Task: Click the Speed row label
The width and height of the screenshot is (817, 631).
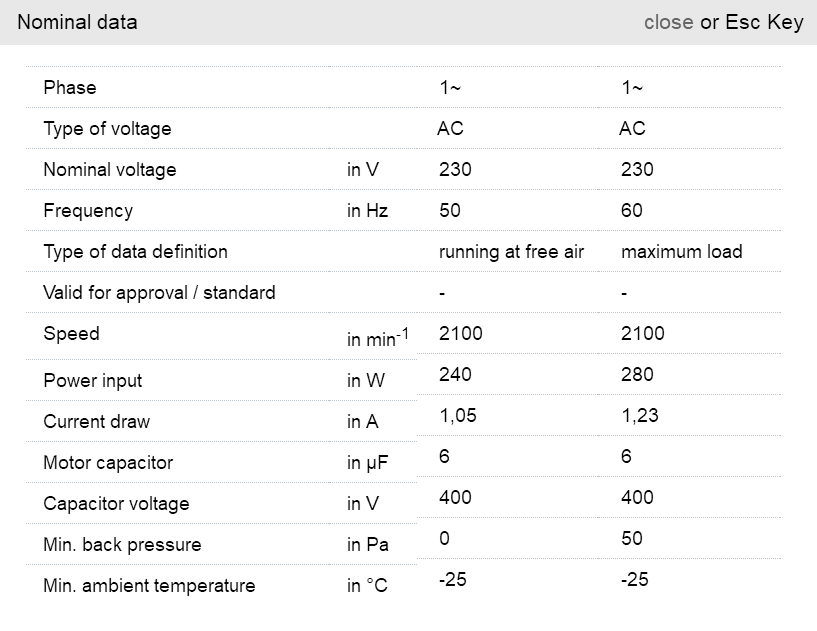Action: click(71, 334)
